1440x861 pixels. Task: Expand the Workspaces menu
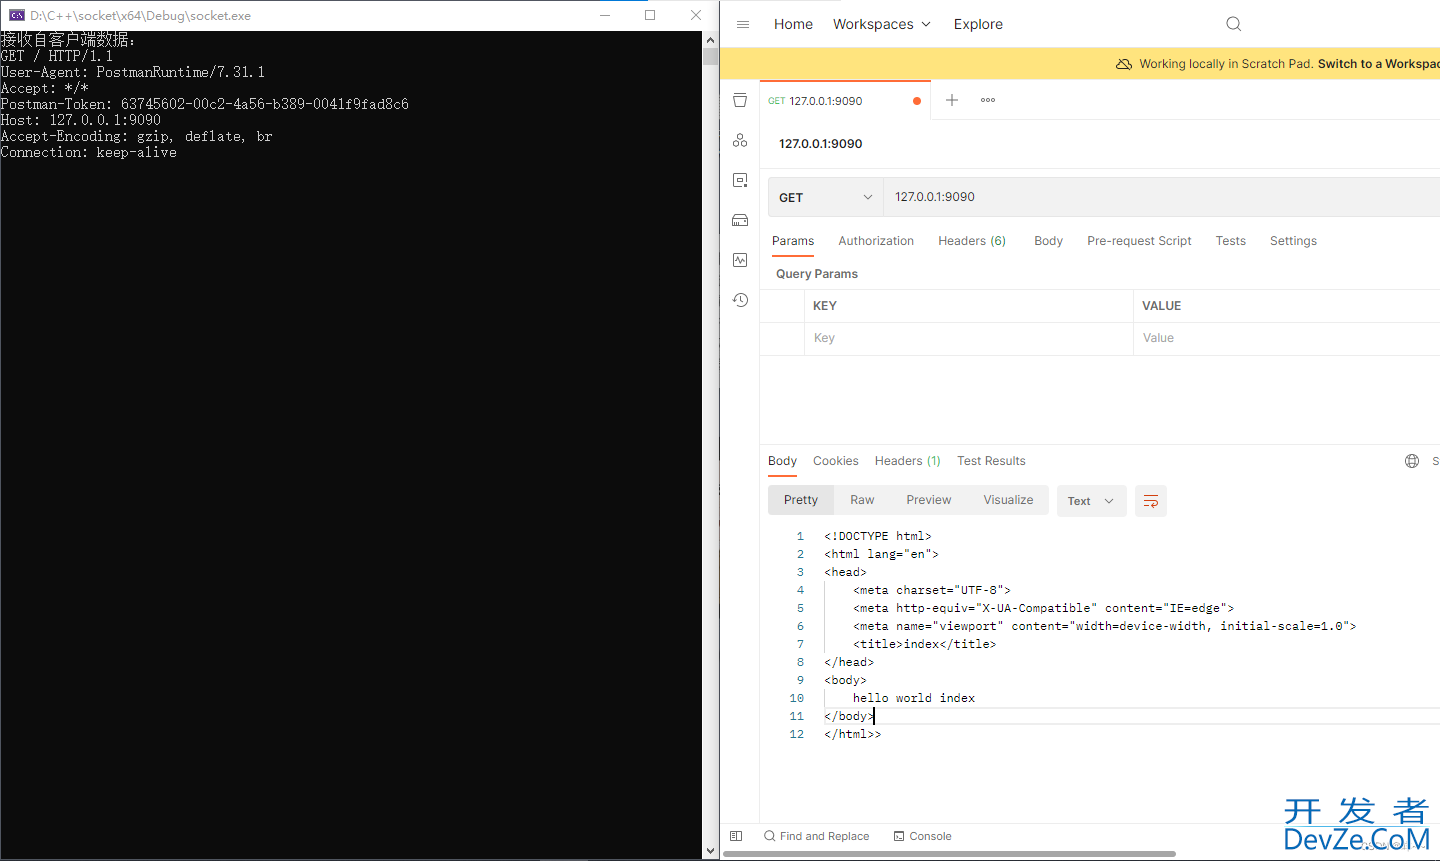pos(881,24)
